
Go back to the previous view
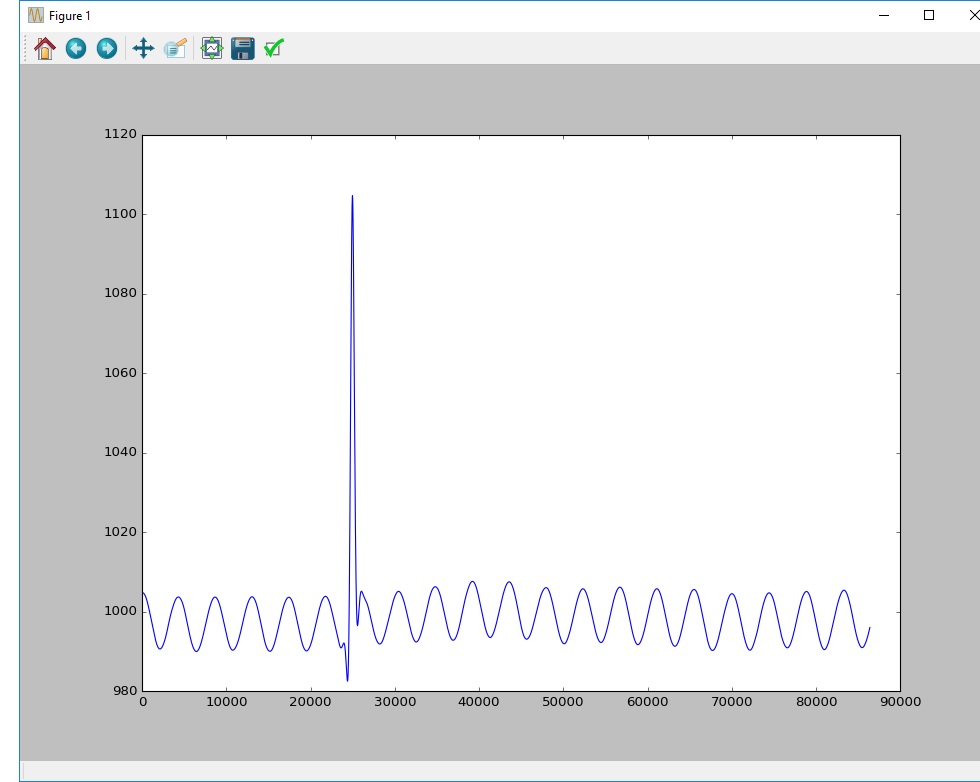tap(76, 48)
